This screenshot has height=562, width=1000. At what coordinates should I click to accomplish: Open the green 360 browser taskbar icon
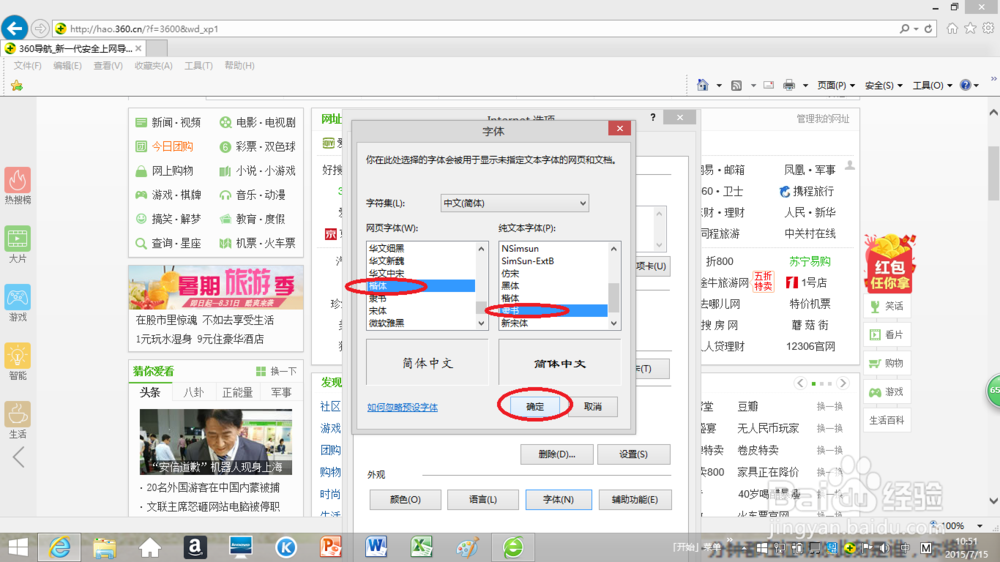[x=513, y=547]
